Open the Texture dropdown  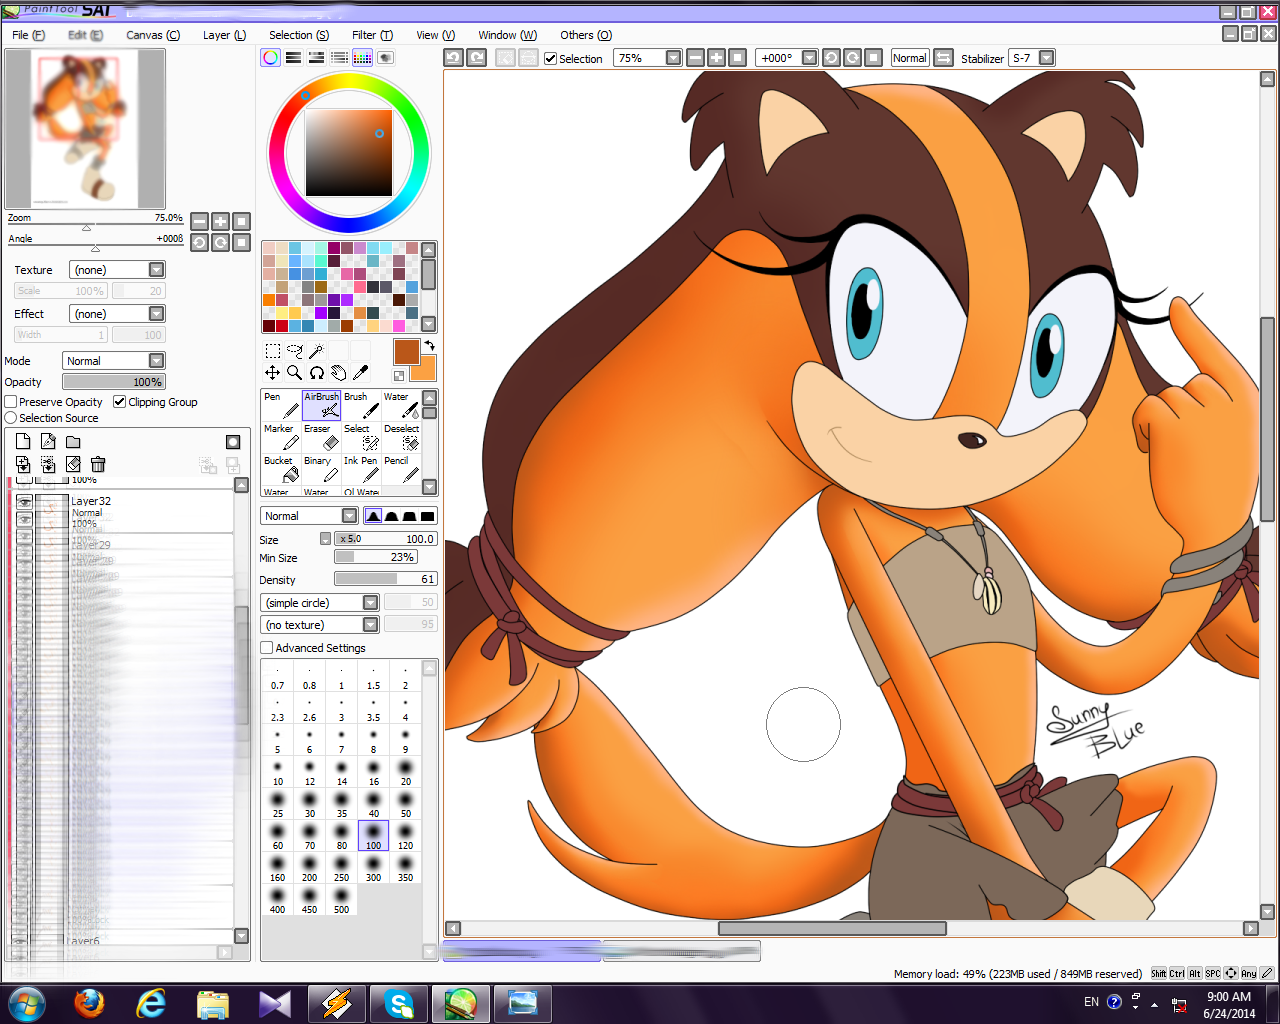point(117,270)
